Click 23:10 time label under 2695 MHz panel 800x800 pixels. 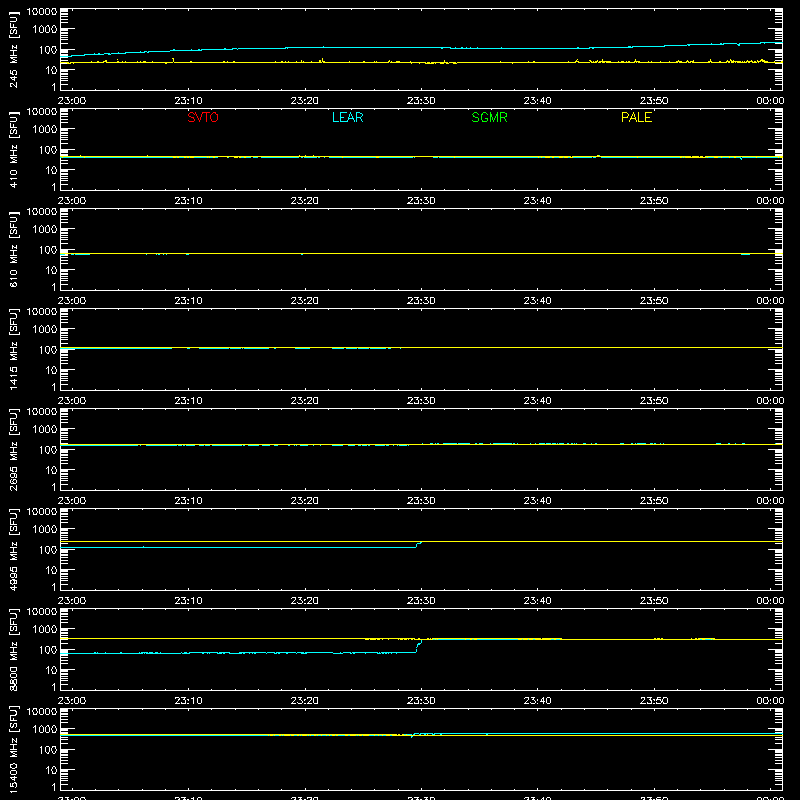coord(188,501)
